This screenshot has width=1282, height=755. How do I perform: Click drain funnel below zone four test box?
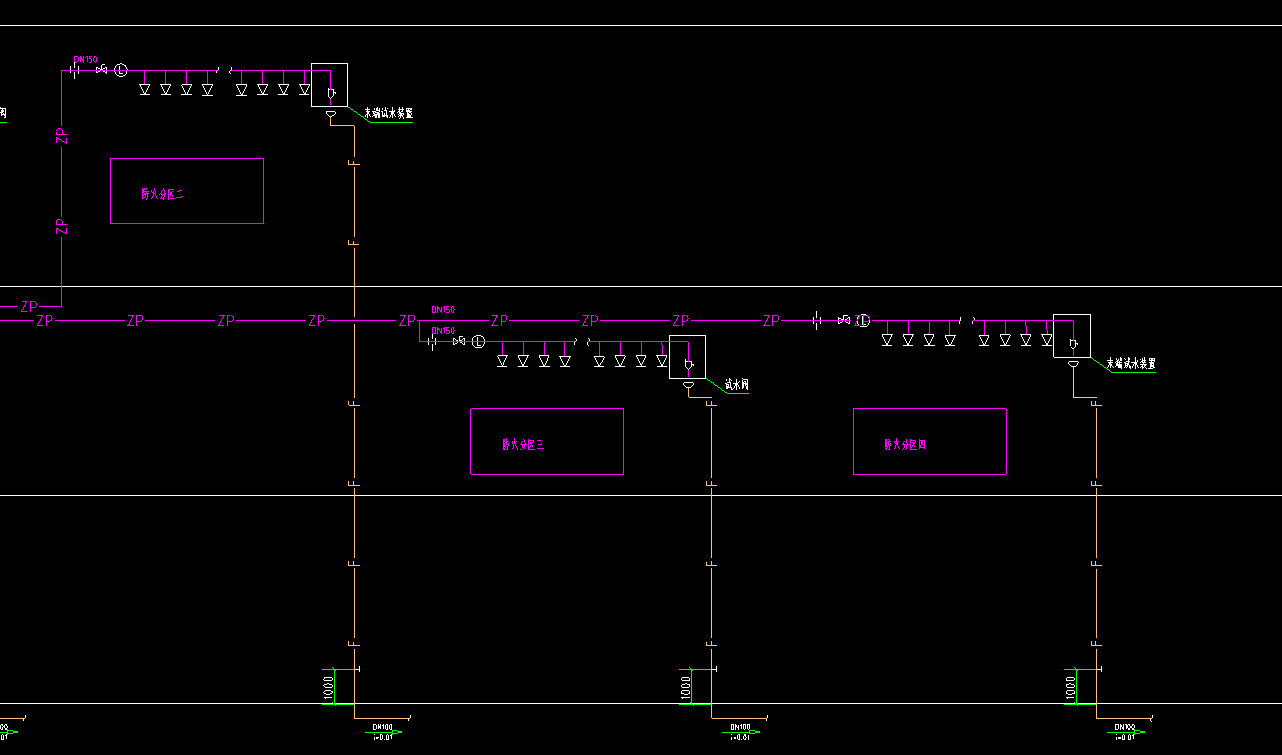tap(1073, 365)
